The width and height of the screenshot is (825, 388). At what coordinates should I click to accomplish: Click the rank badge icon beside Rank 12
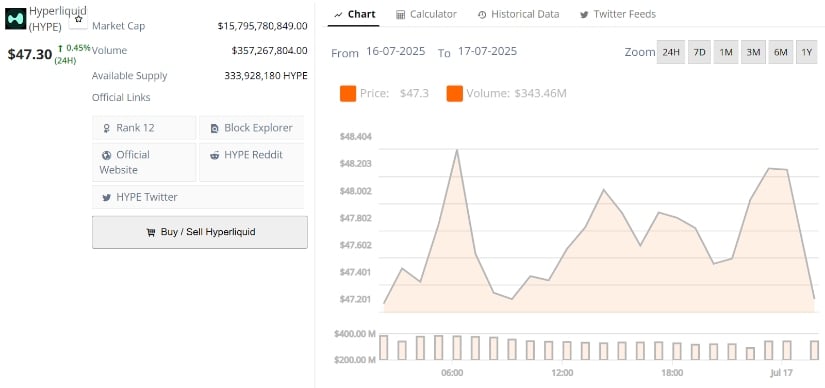coord(107,128)
